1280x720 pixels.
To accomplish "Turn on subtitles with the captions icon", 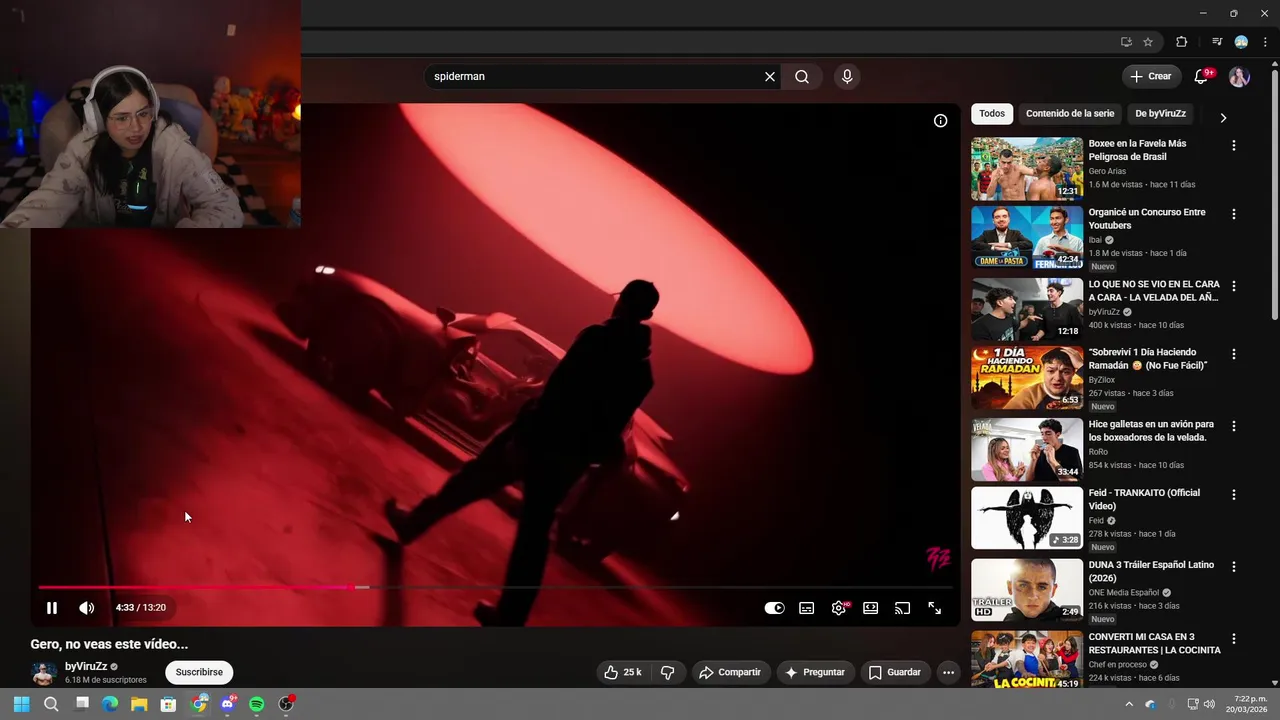I will coord(807,608).
